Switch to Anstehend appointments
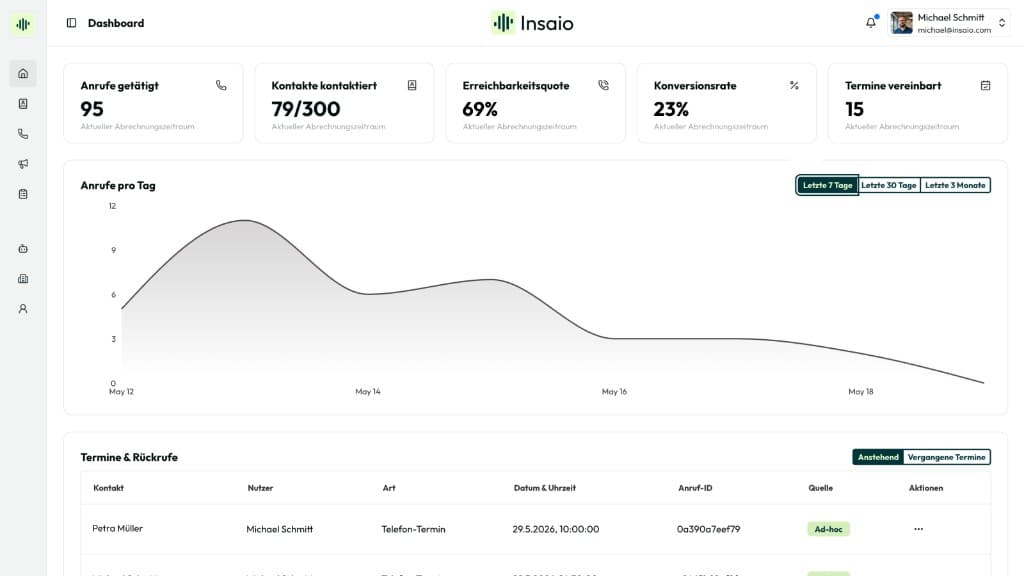1024x576 pixels. coord(878,457)
